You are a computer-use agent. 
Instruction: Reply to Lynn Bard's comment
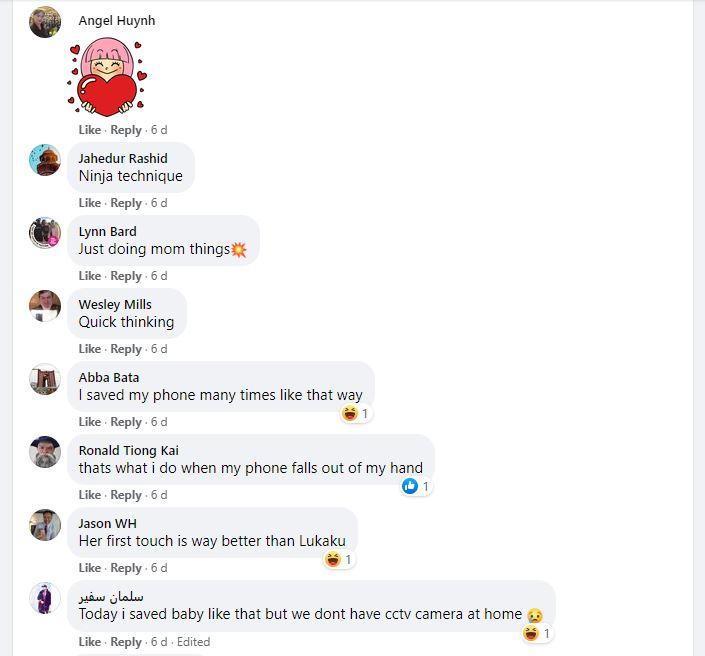pyautogui.click(x=126, y=276)
